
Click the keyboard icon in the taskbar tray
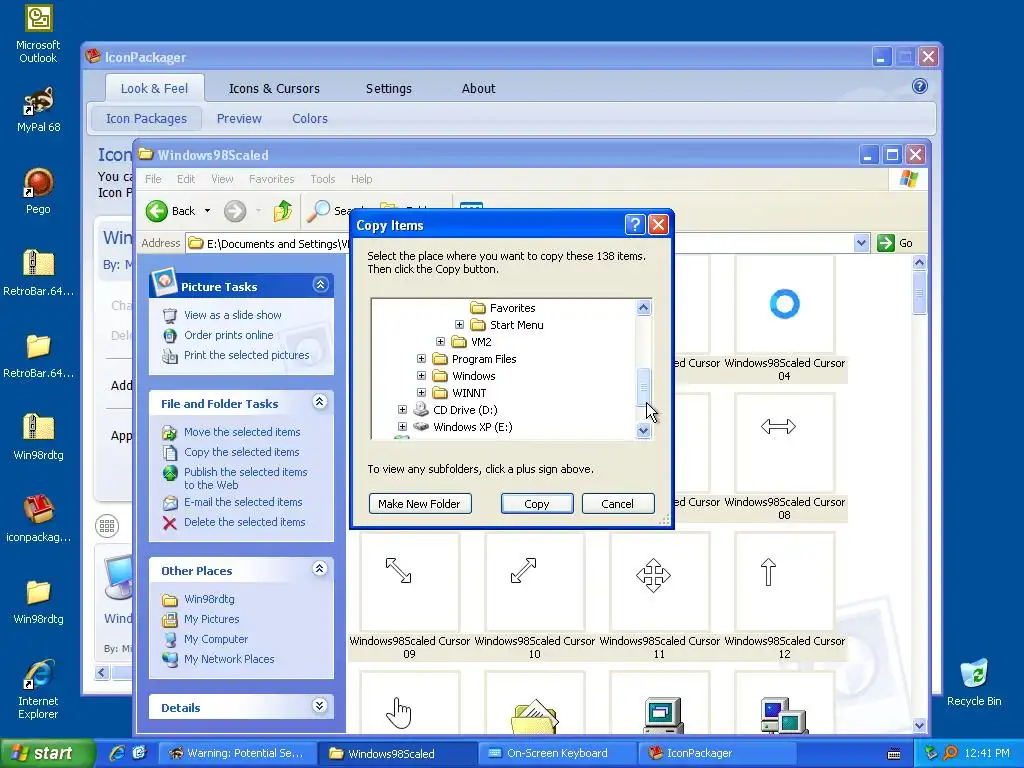coord(894,754)
